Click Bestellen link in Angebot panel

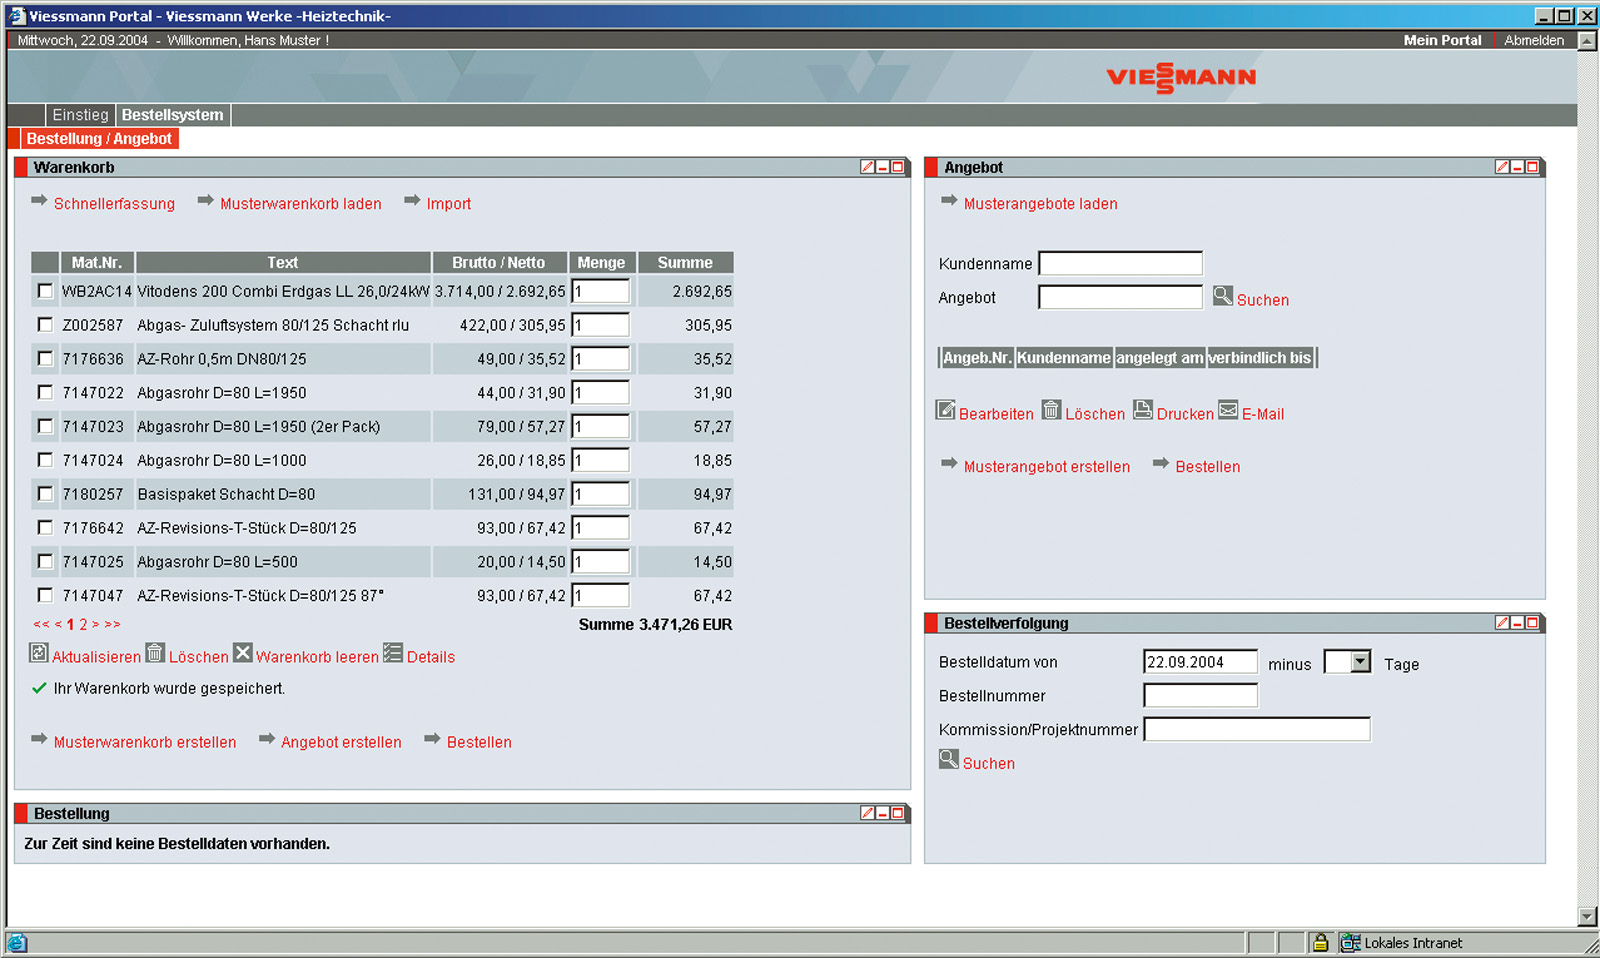1207,467
